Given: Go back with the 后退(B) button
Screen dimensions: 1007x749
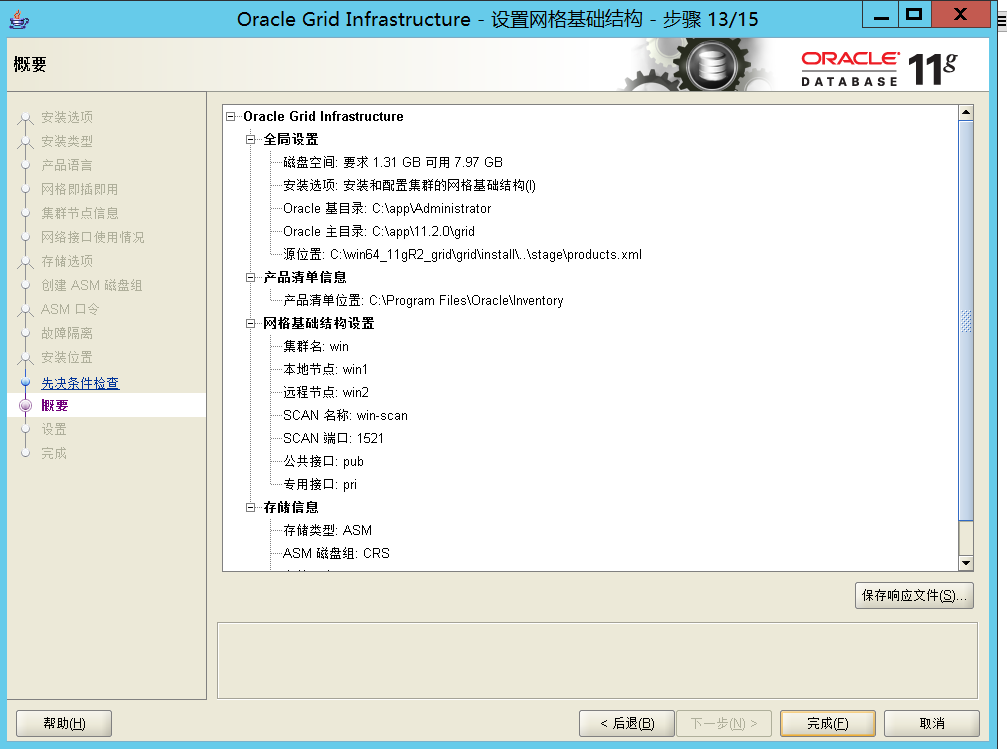Looking at the screenshot, I should tap(627, 723).
